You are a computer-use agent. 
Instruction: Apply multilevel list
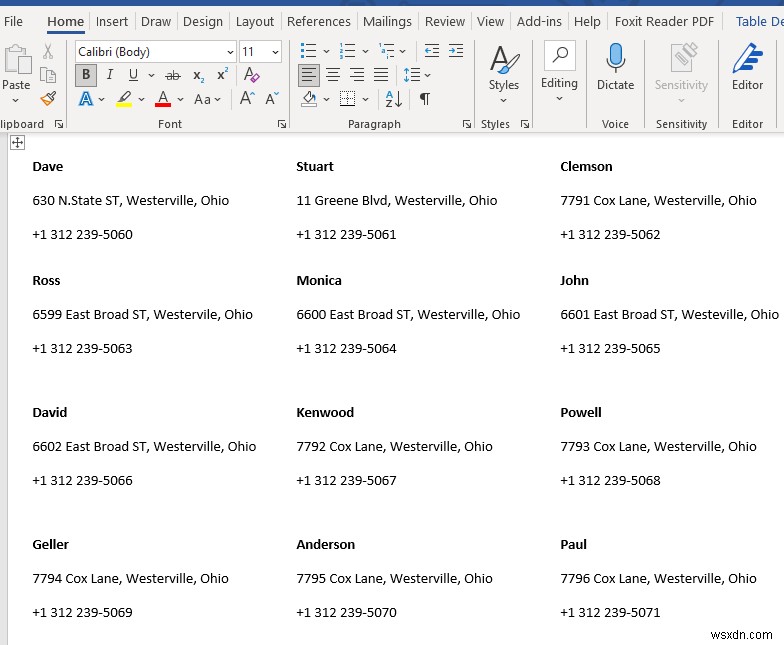click(386, 51)
